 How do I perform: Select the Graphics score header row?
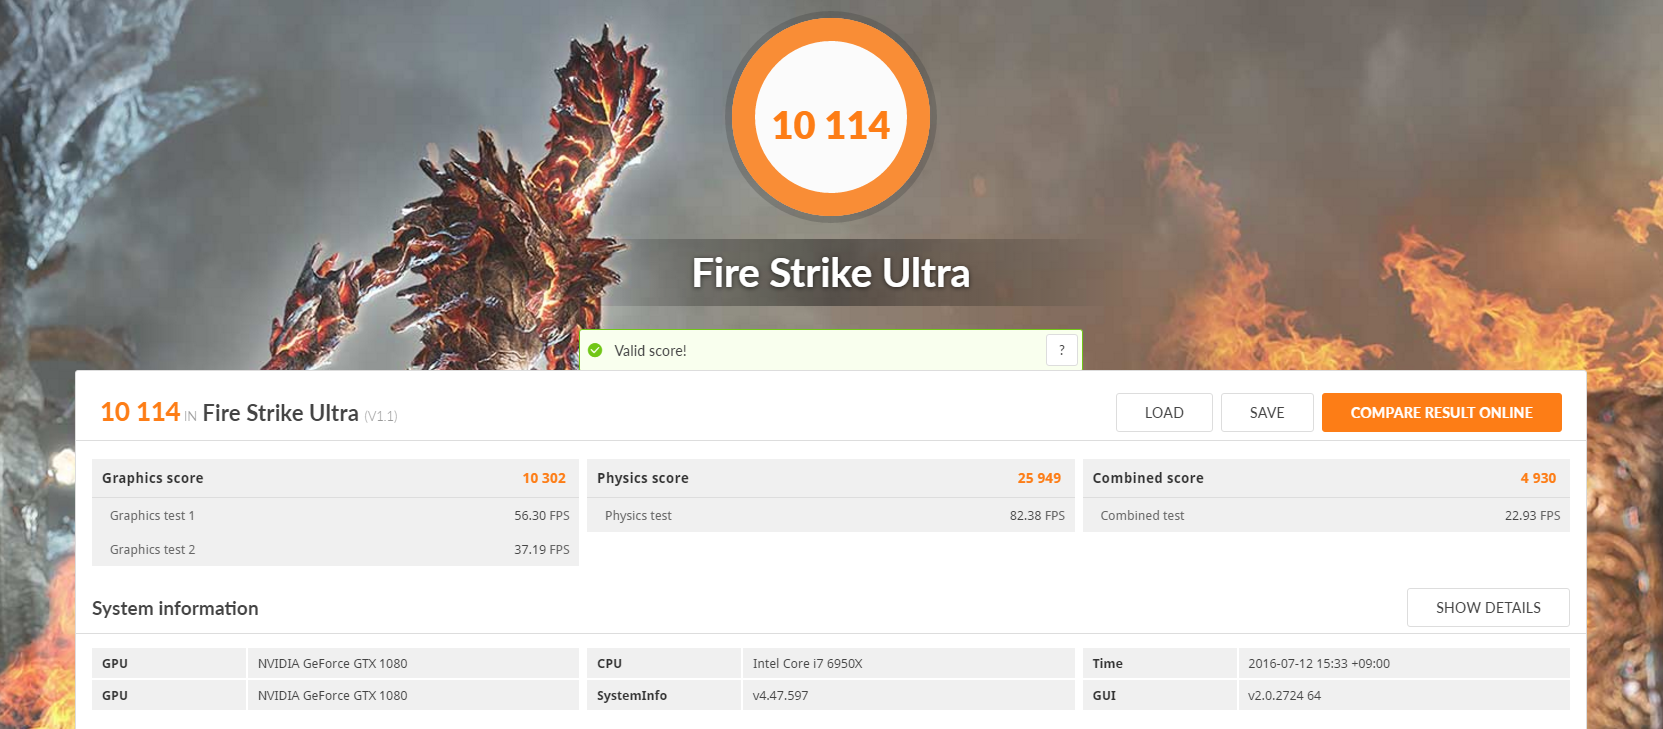click(x=335, y=478)
